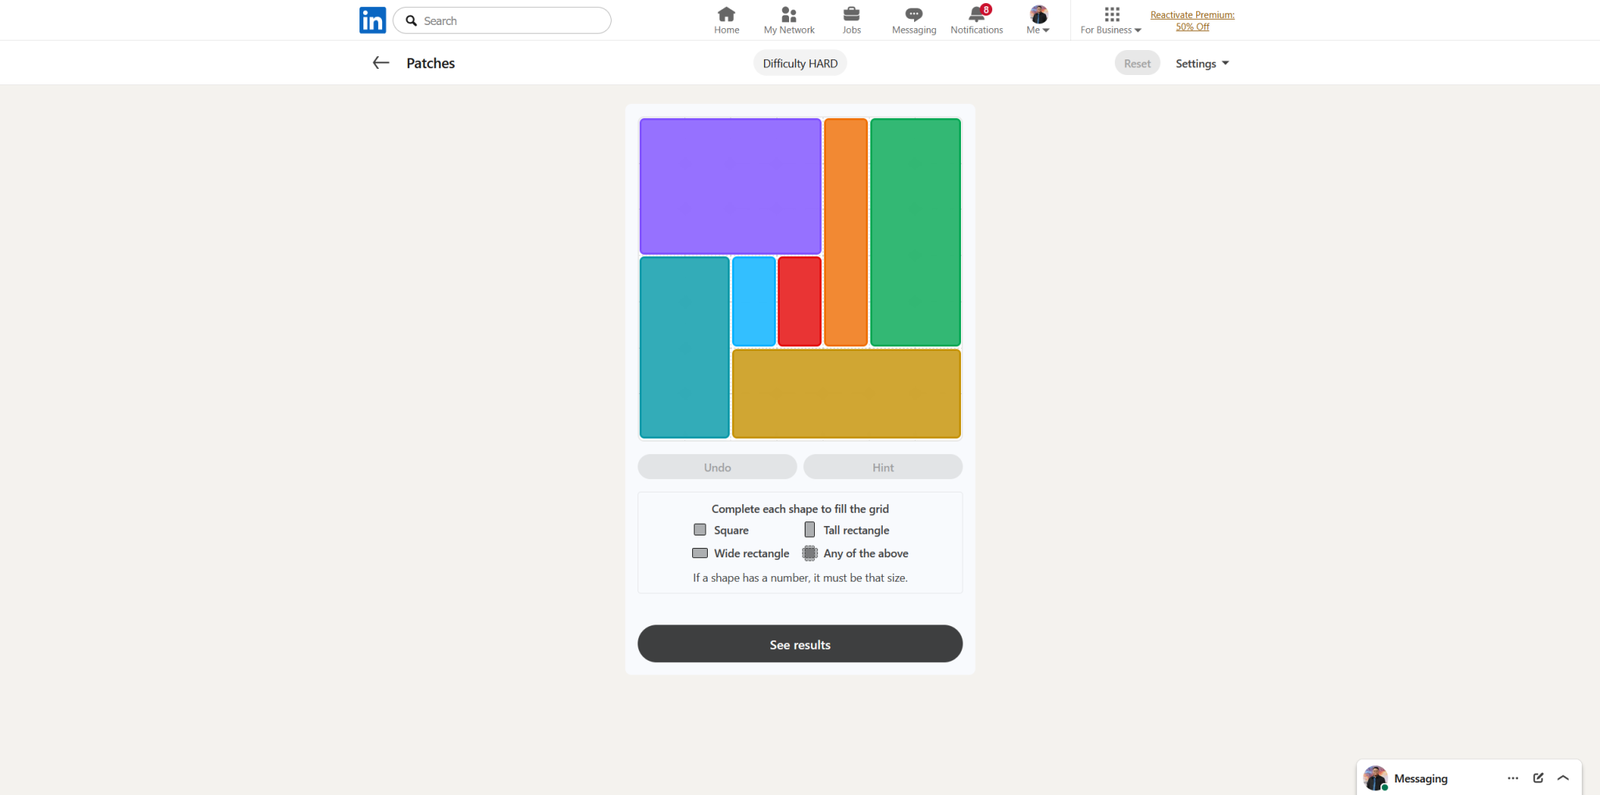Expand the For Business menu

(1110, 20)
